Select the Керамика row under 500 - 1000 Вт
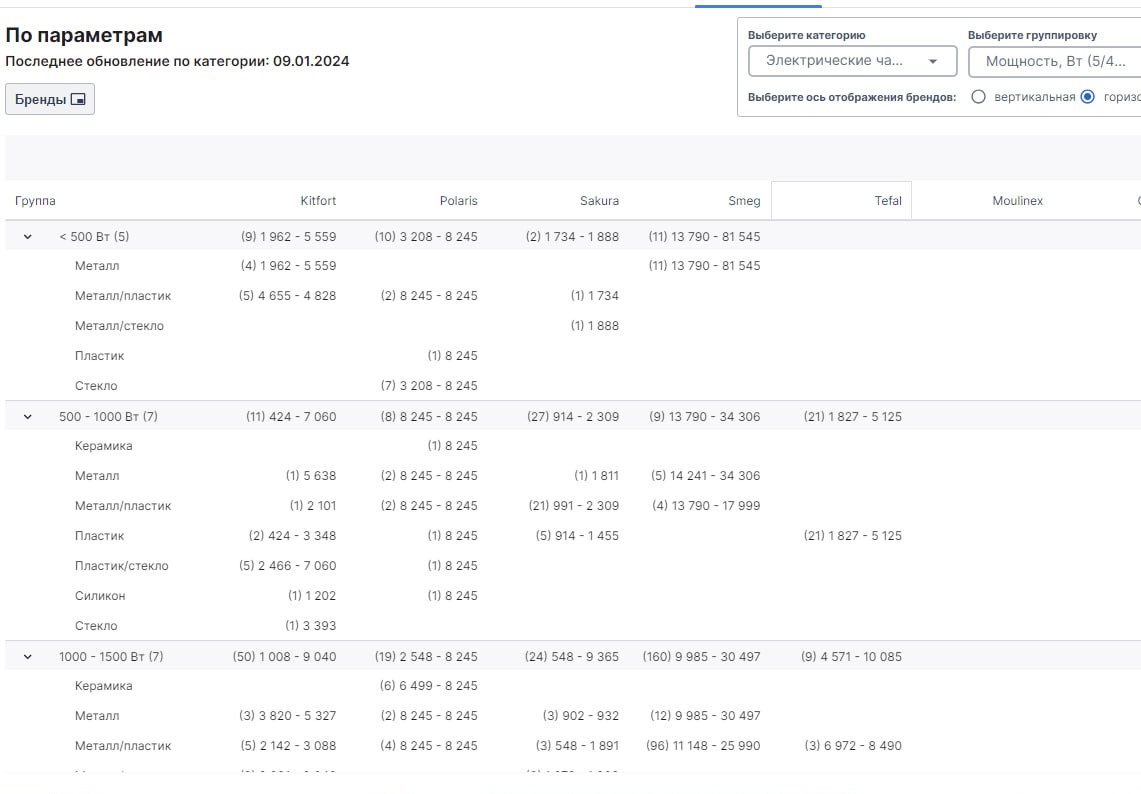Viewport: 1141px width, 794px height. (x=103, y=445)
